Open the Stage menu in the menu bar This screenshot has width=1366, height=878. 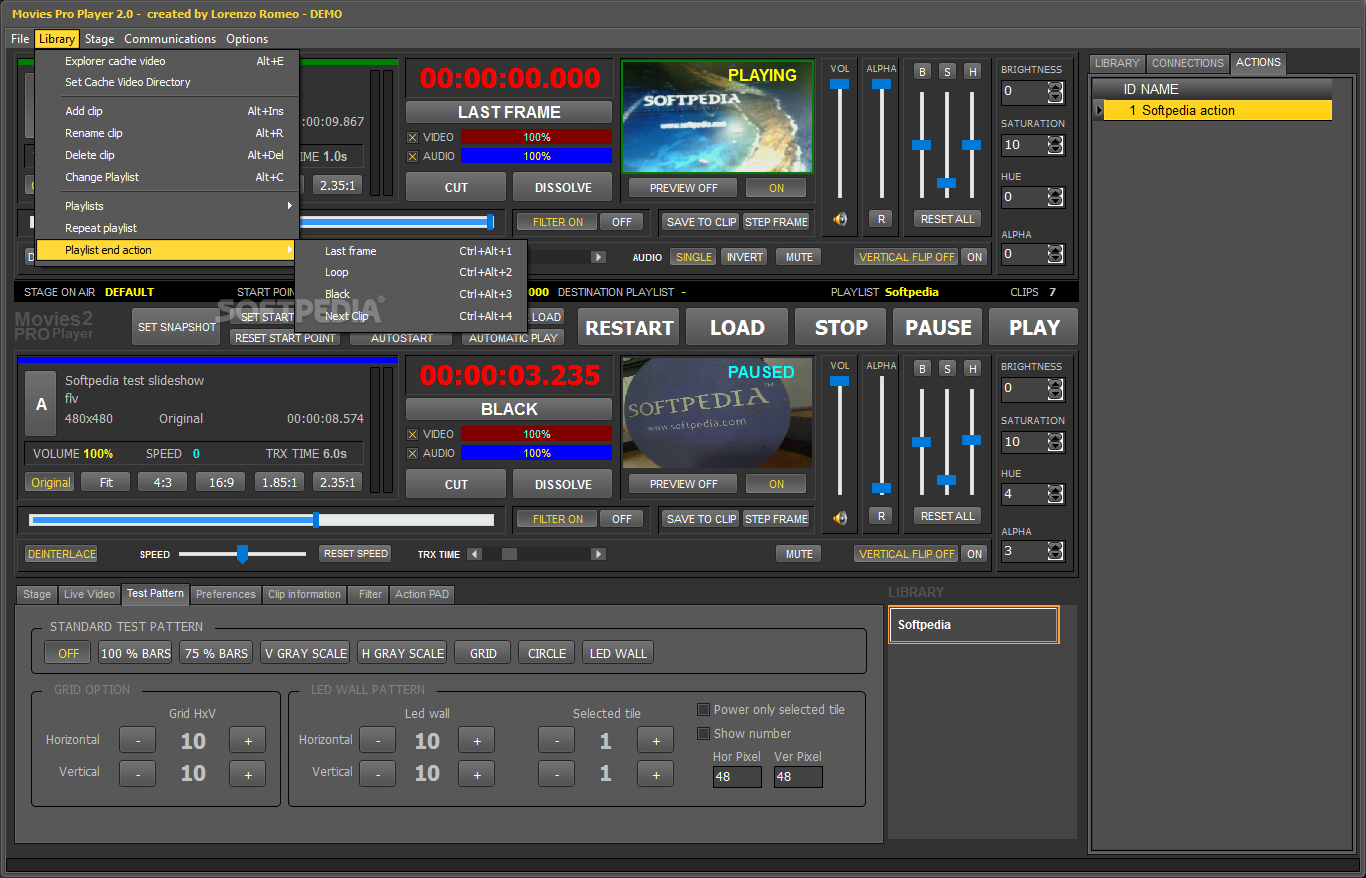pyautogui.click(x=99, y=39)
